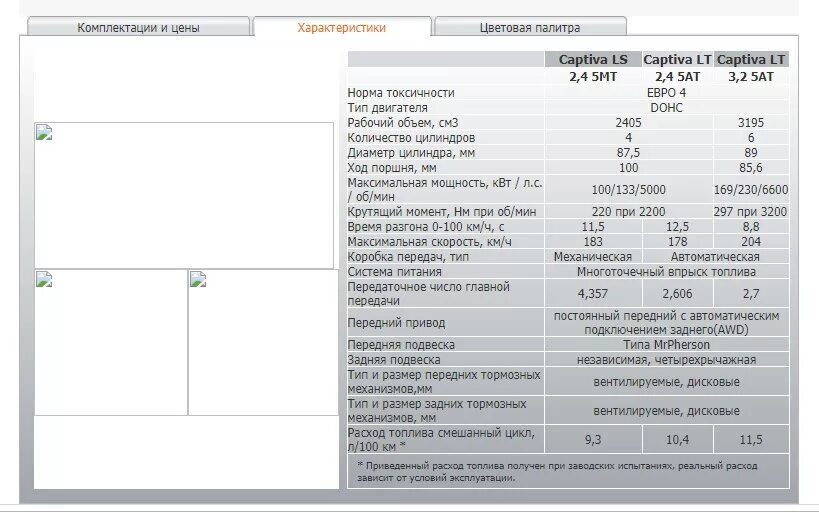Click the ЕВРО 4 value
The image size is (819, 517).
666,93
